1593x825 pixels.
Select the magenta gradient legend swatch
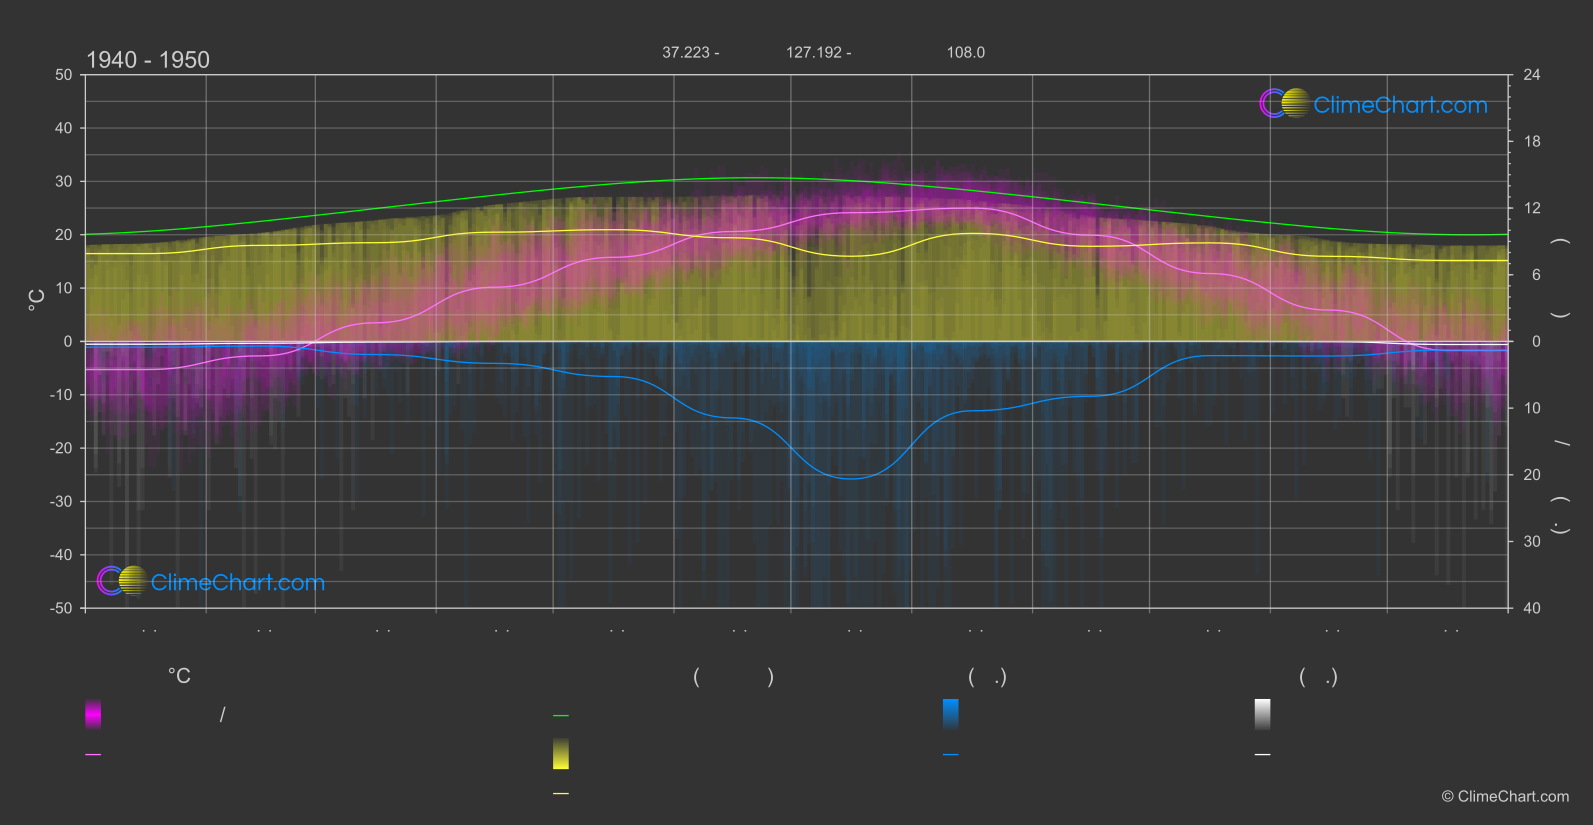pos(93,714)
